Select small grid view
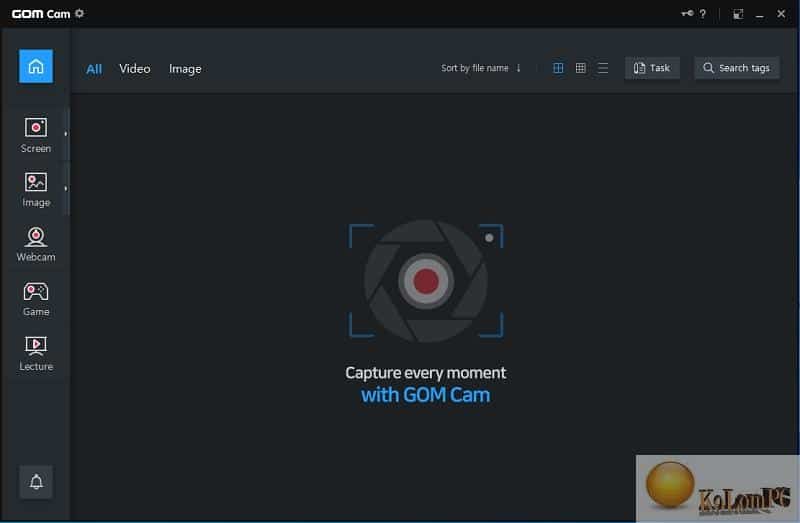This screenshot has width=800, height=523. [x=581, y=68]
